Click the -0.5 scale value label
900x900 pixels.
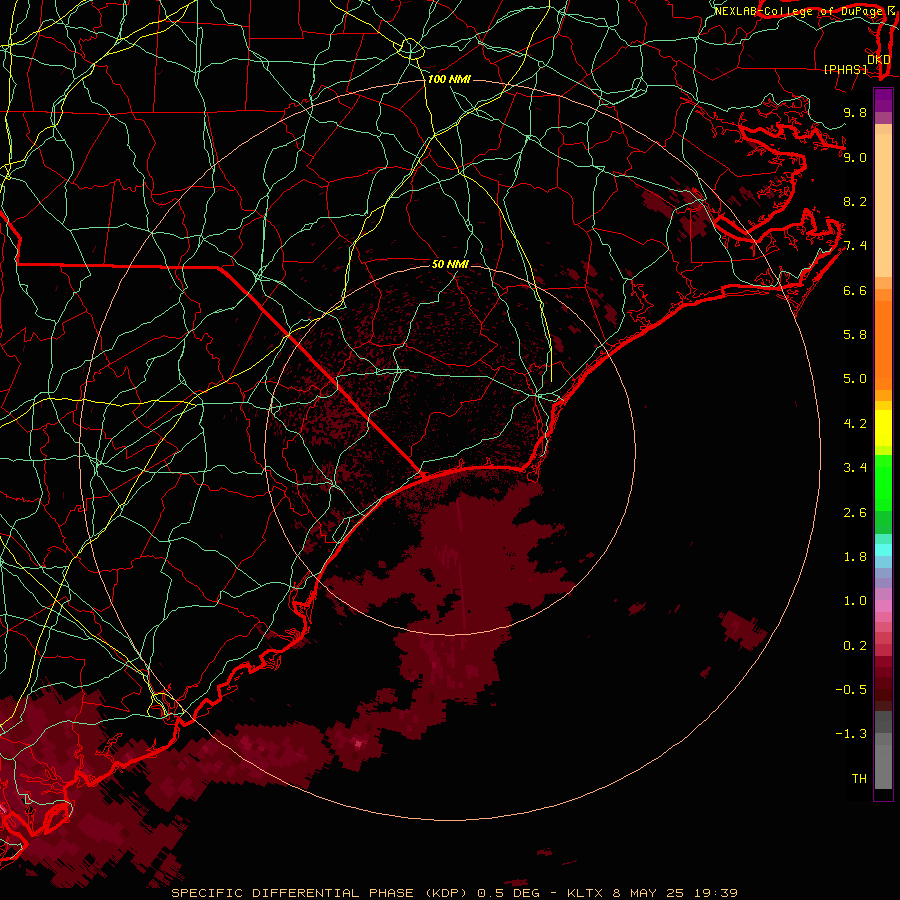pyautogui.click(x=851, y=690)
